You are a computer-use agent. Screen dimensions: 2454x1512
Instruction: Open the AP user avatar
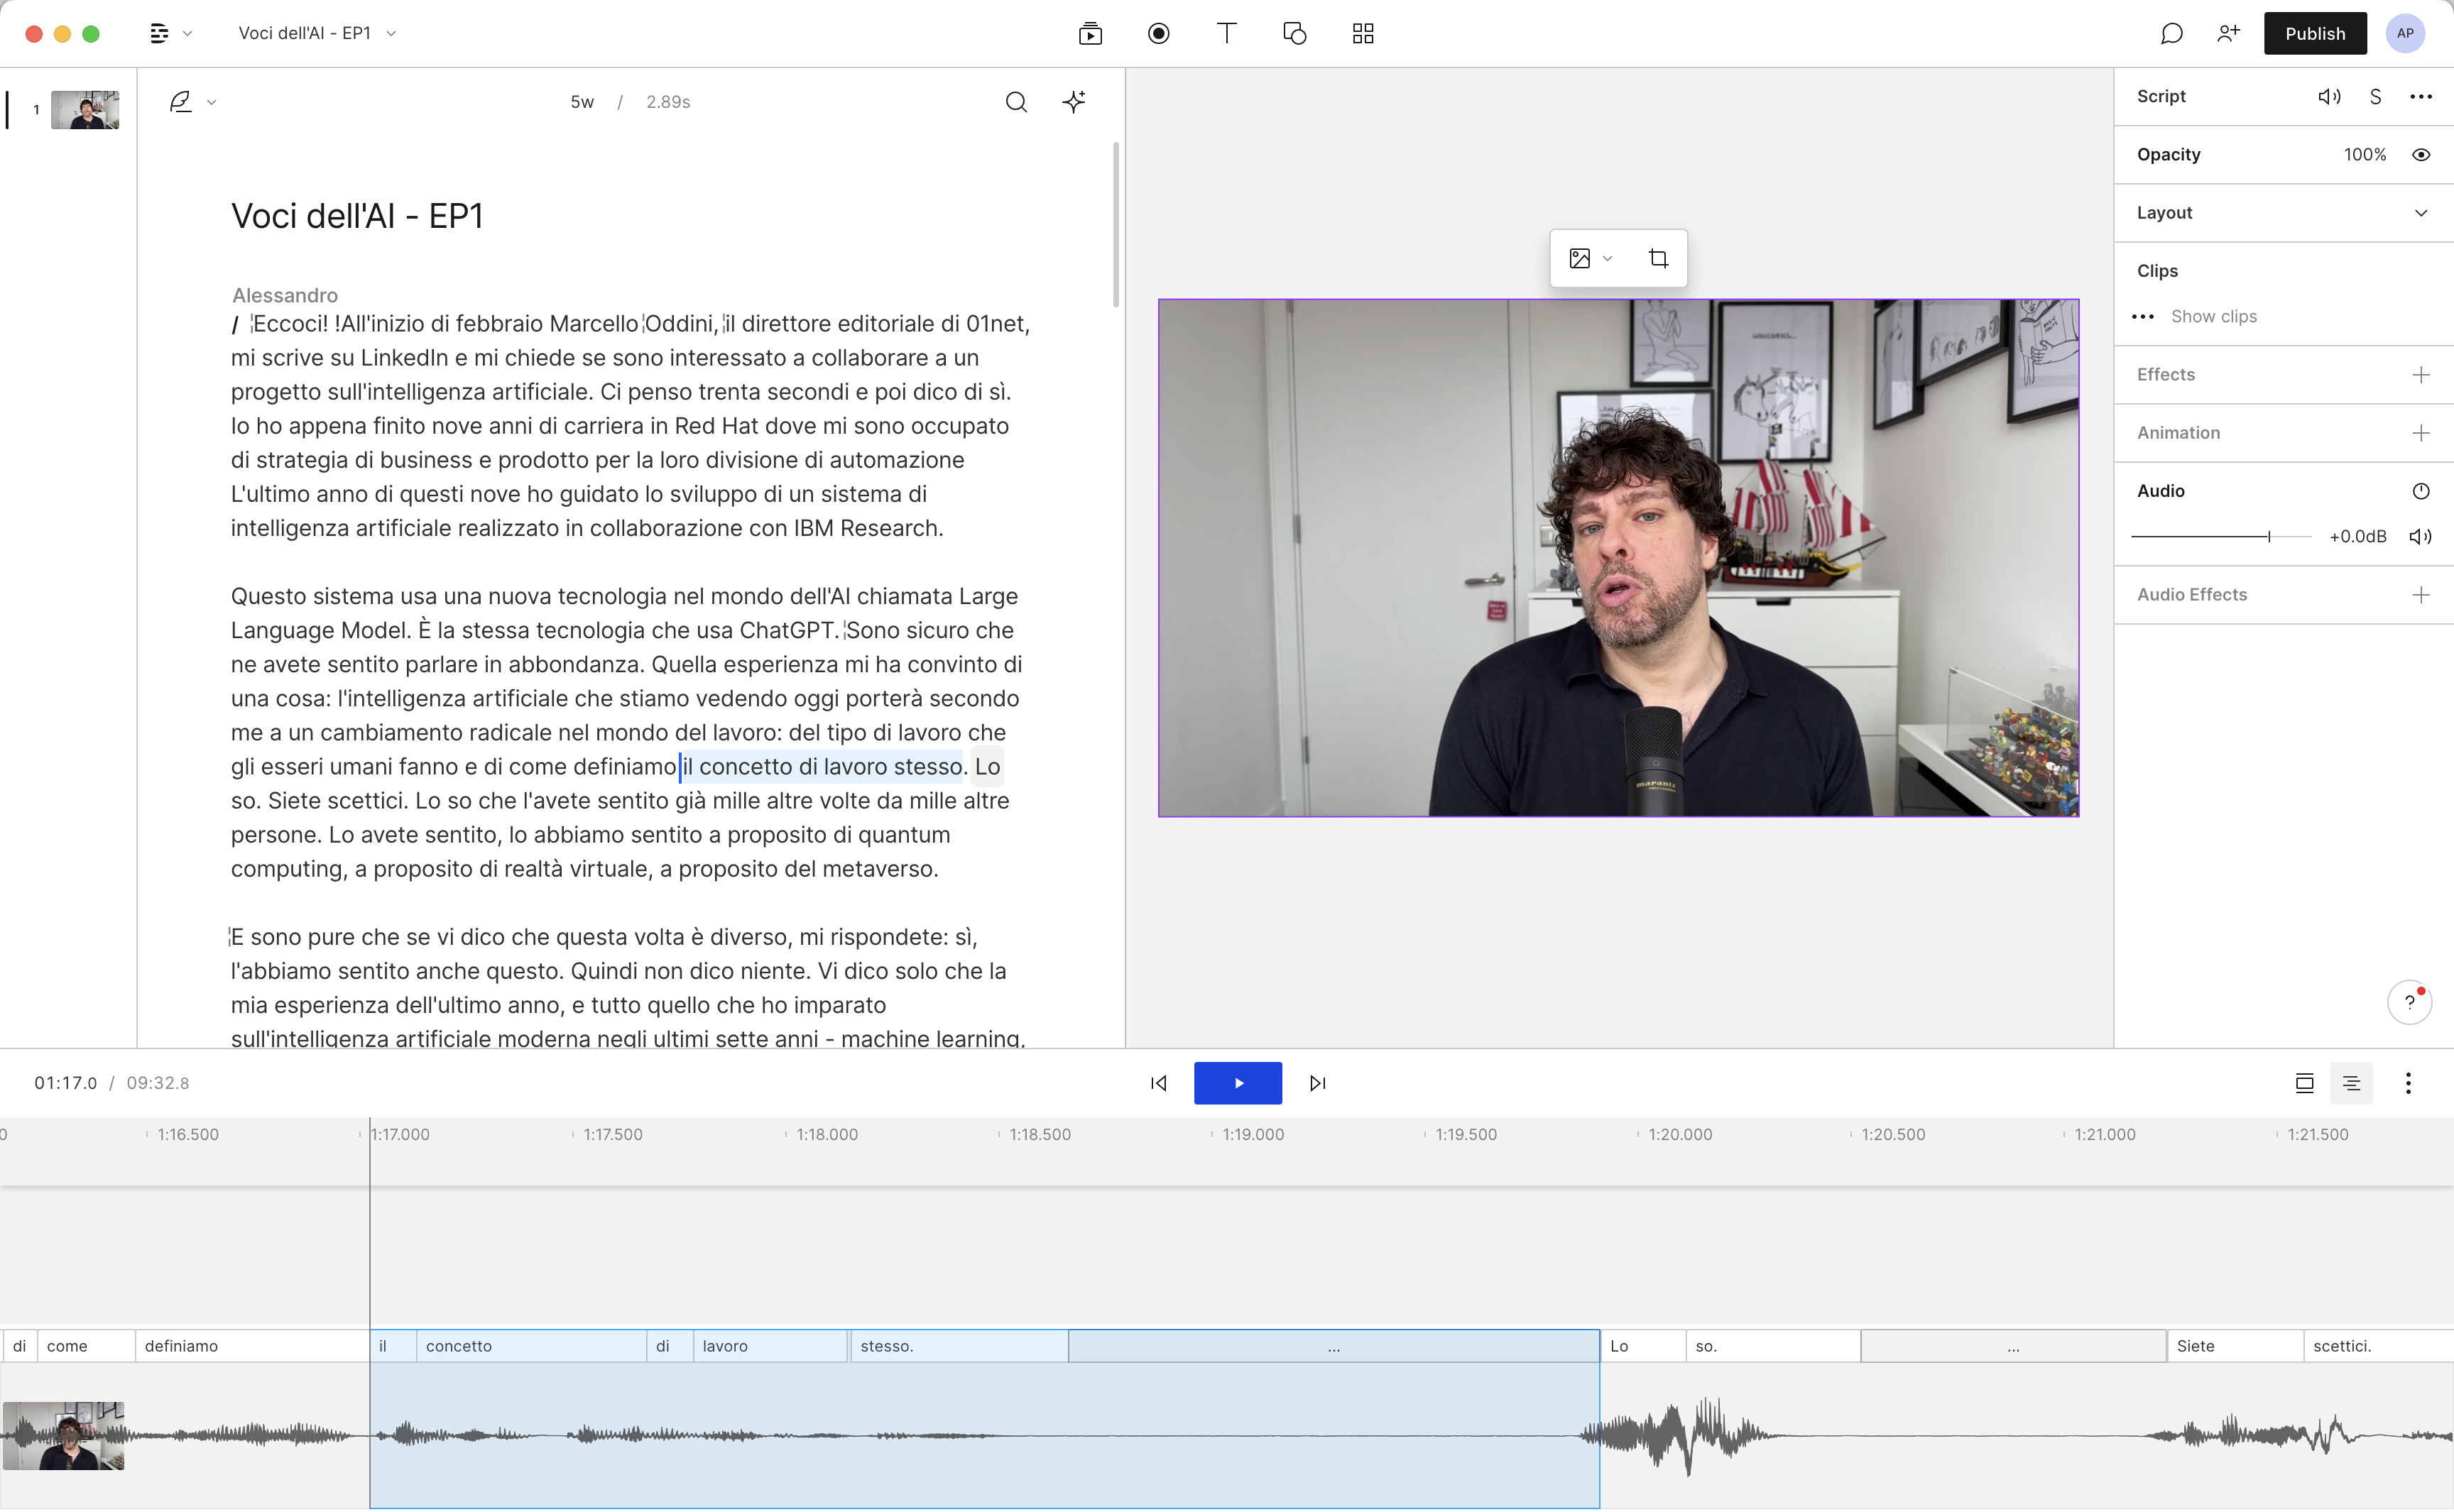(2405, 34)
